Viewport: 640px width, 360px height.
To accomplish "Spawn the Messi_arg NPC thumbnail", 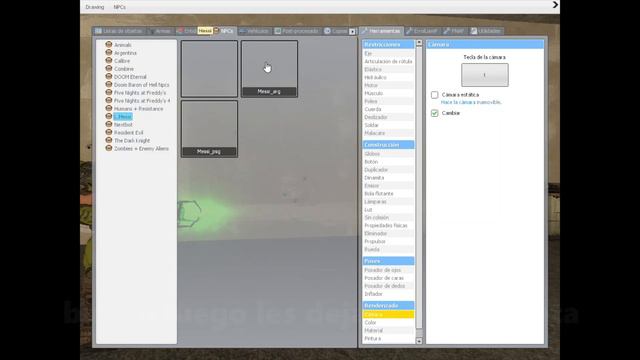I will (x=269, y=69).
